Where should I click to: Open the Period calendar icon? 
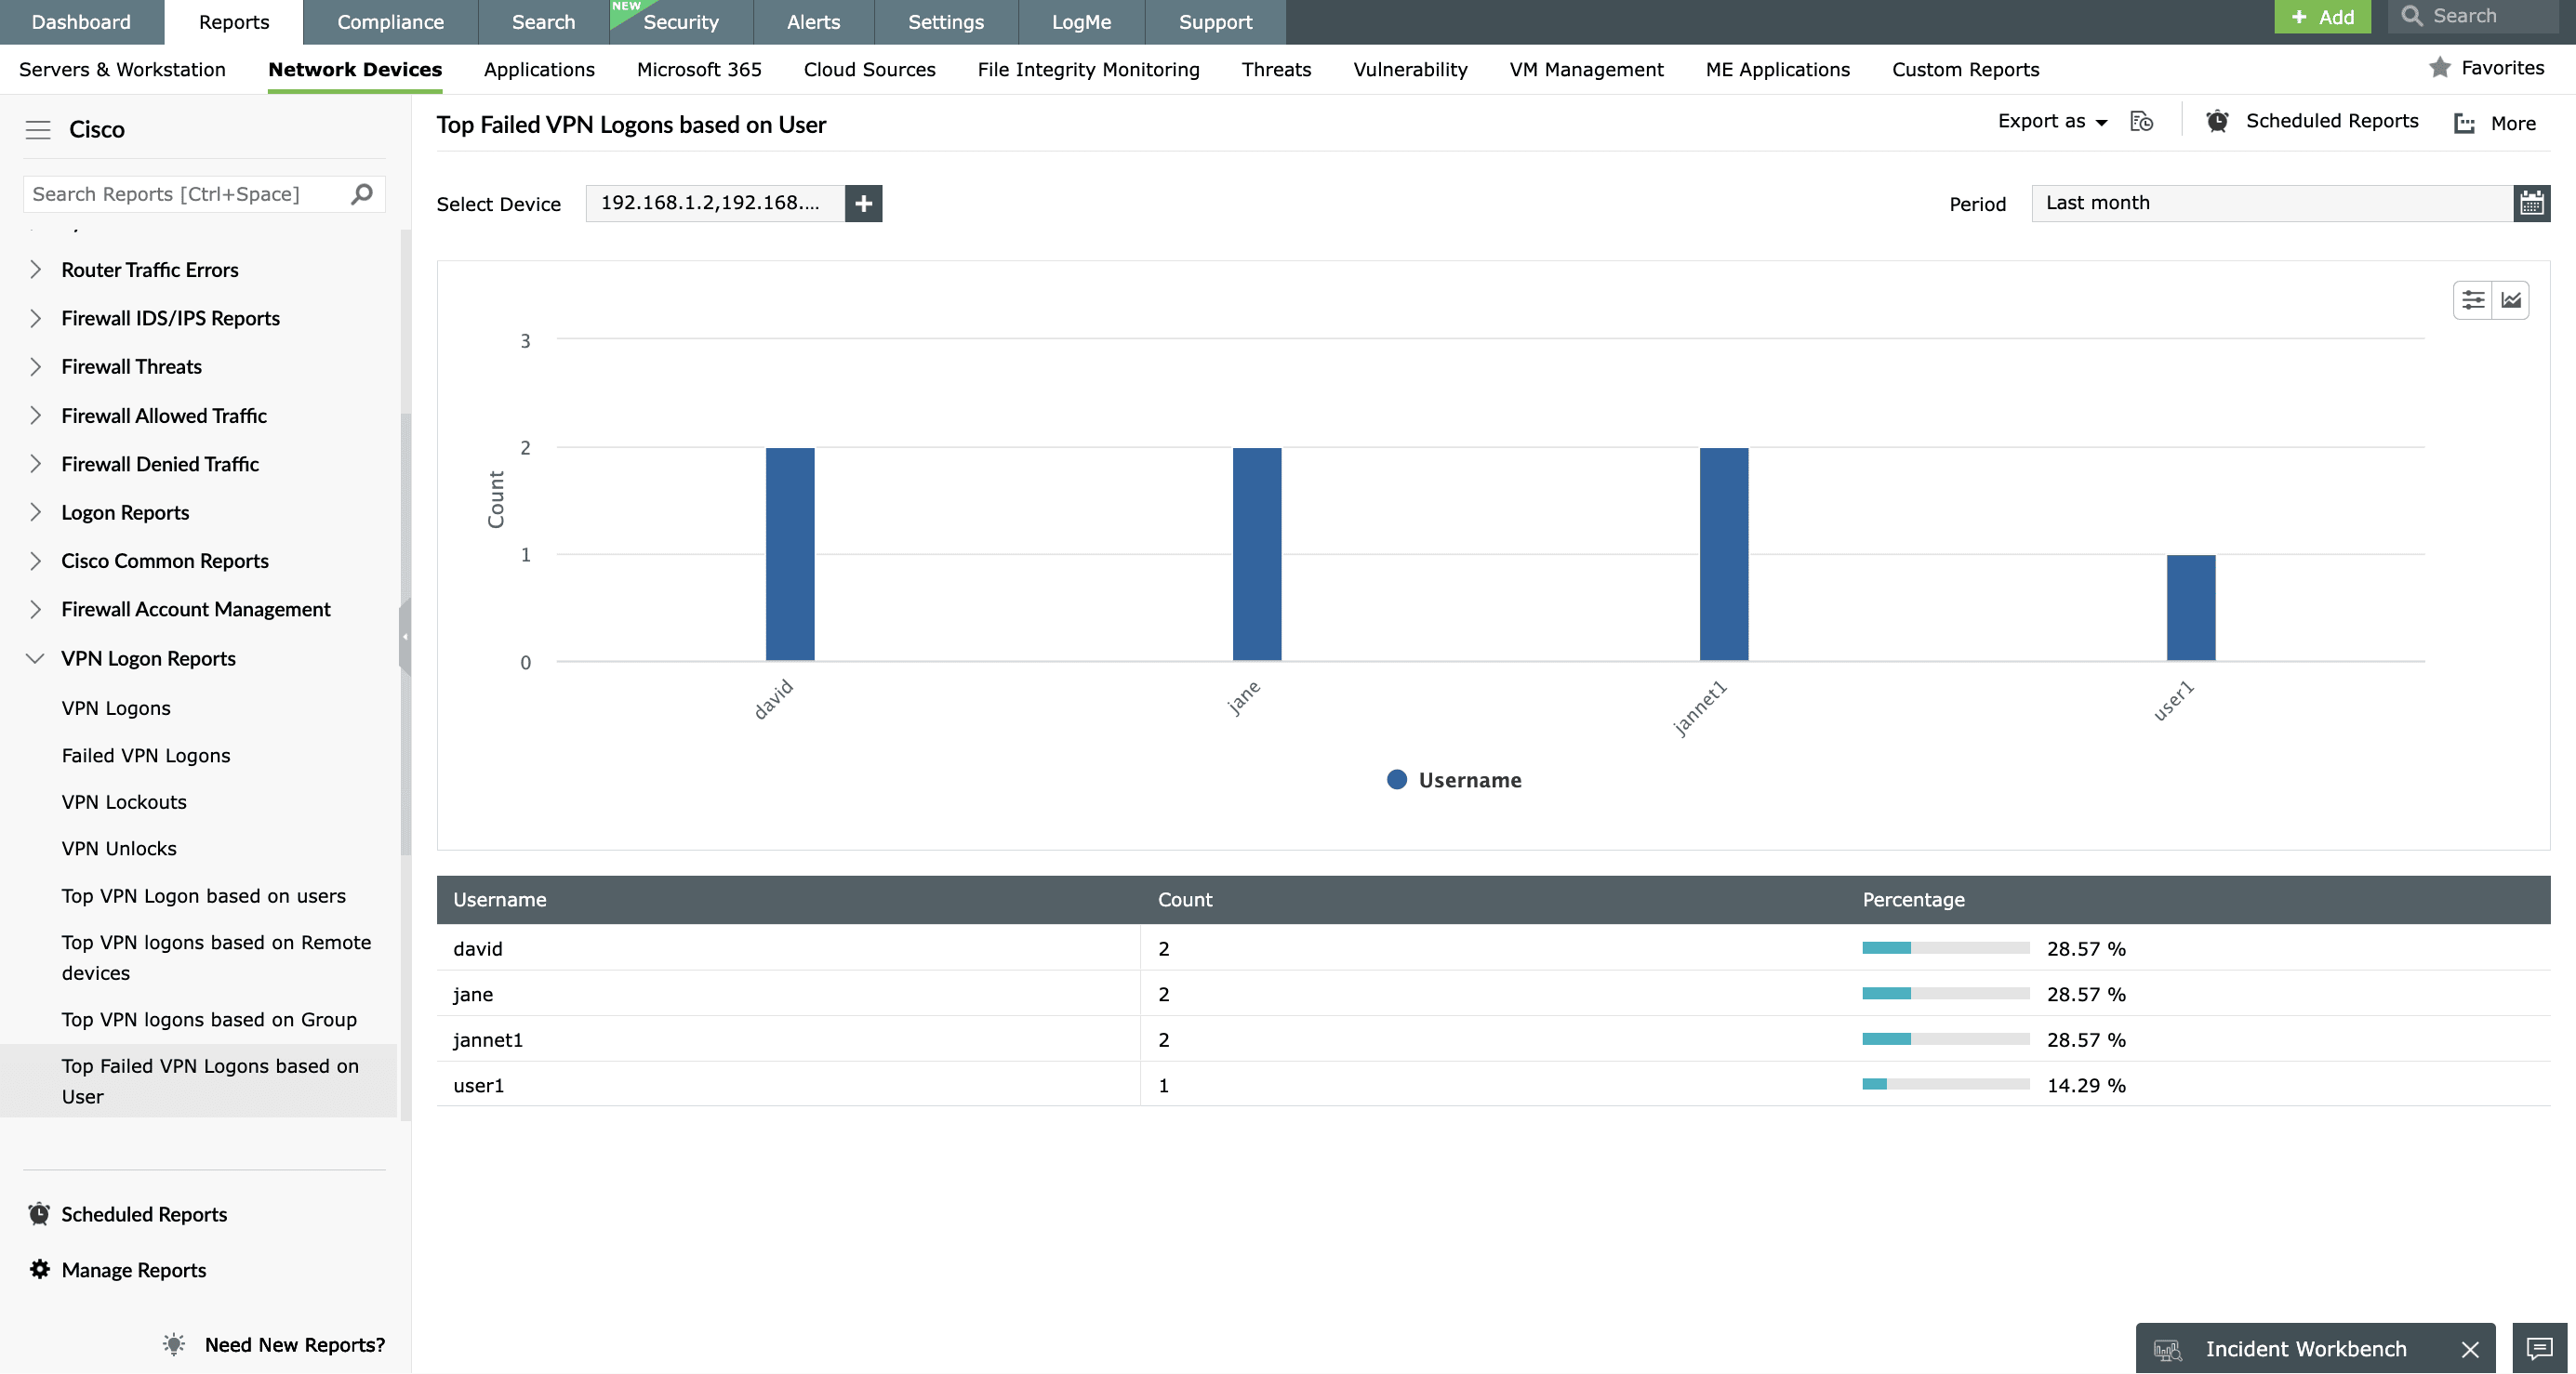coord(2531,203)
